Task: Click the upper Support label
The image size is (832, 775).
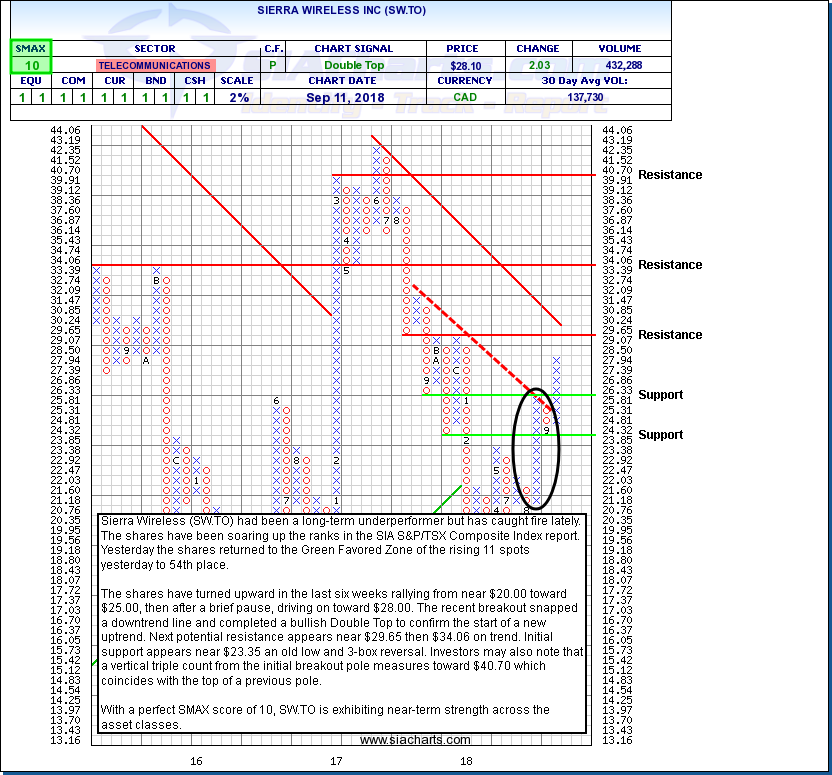Action: [x=661, y=395]
